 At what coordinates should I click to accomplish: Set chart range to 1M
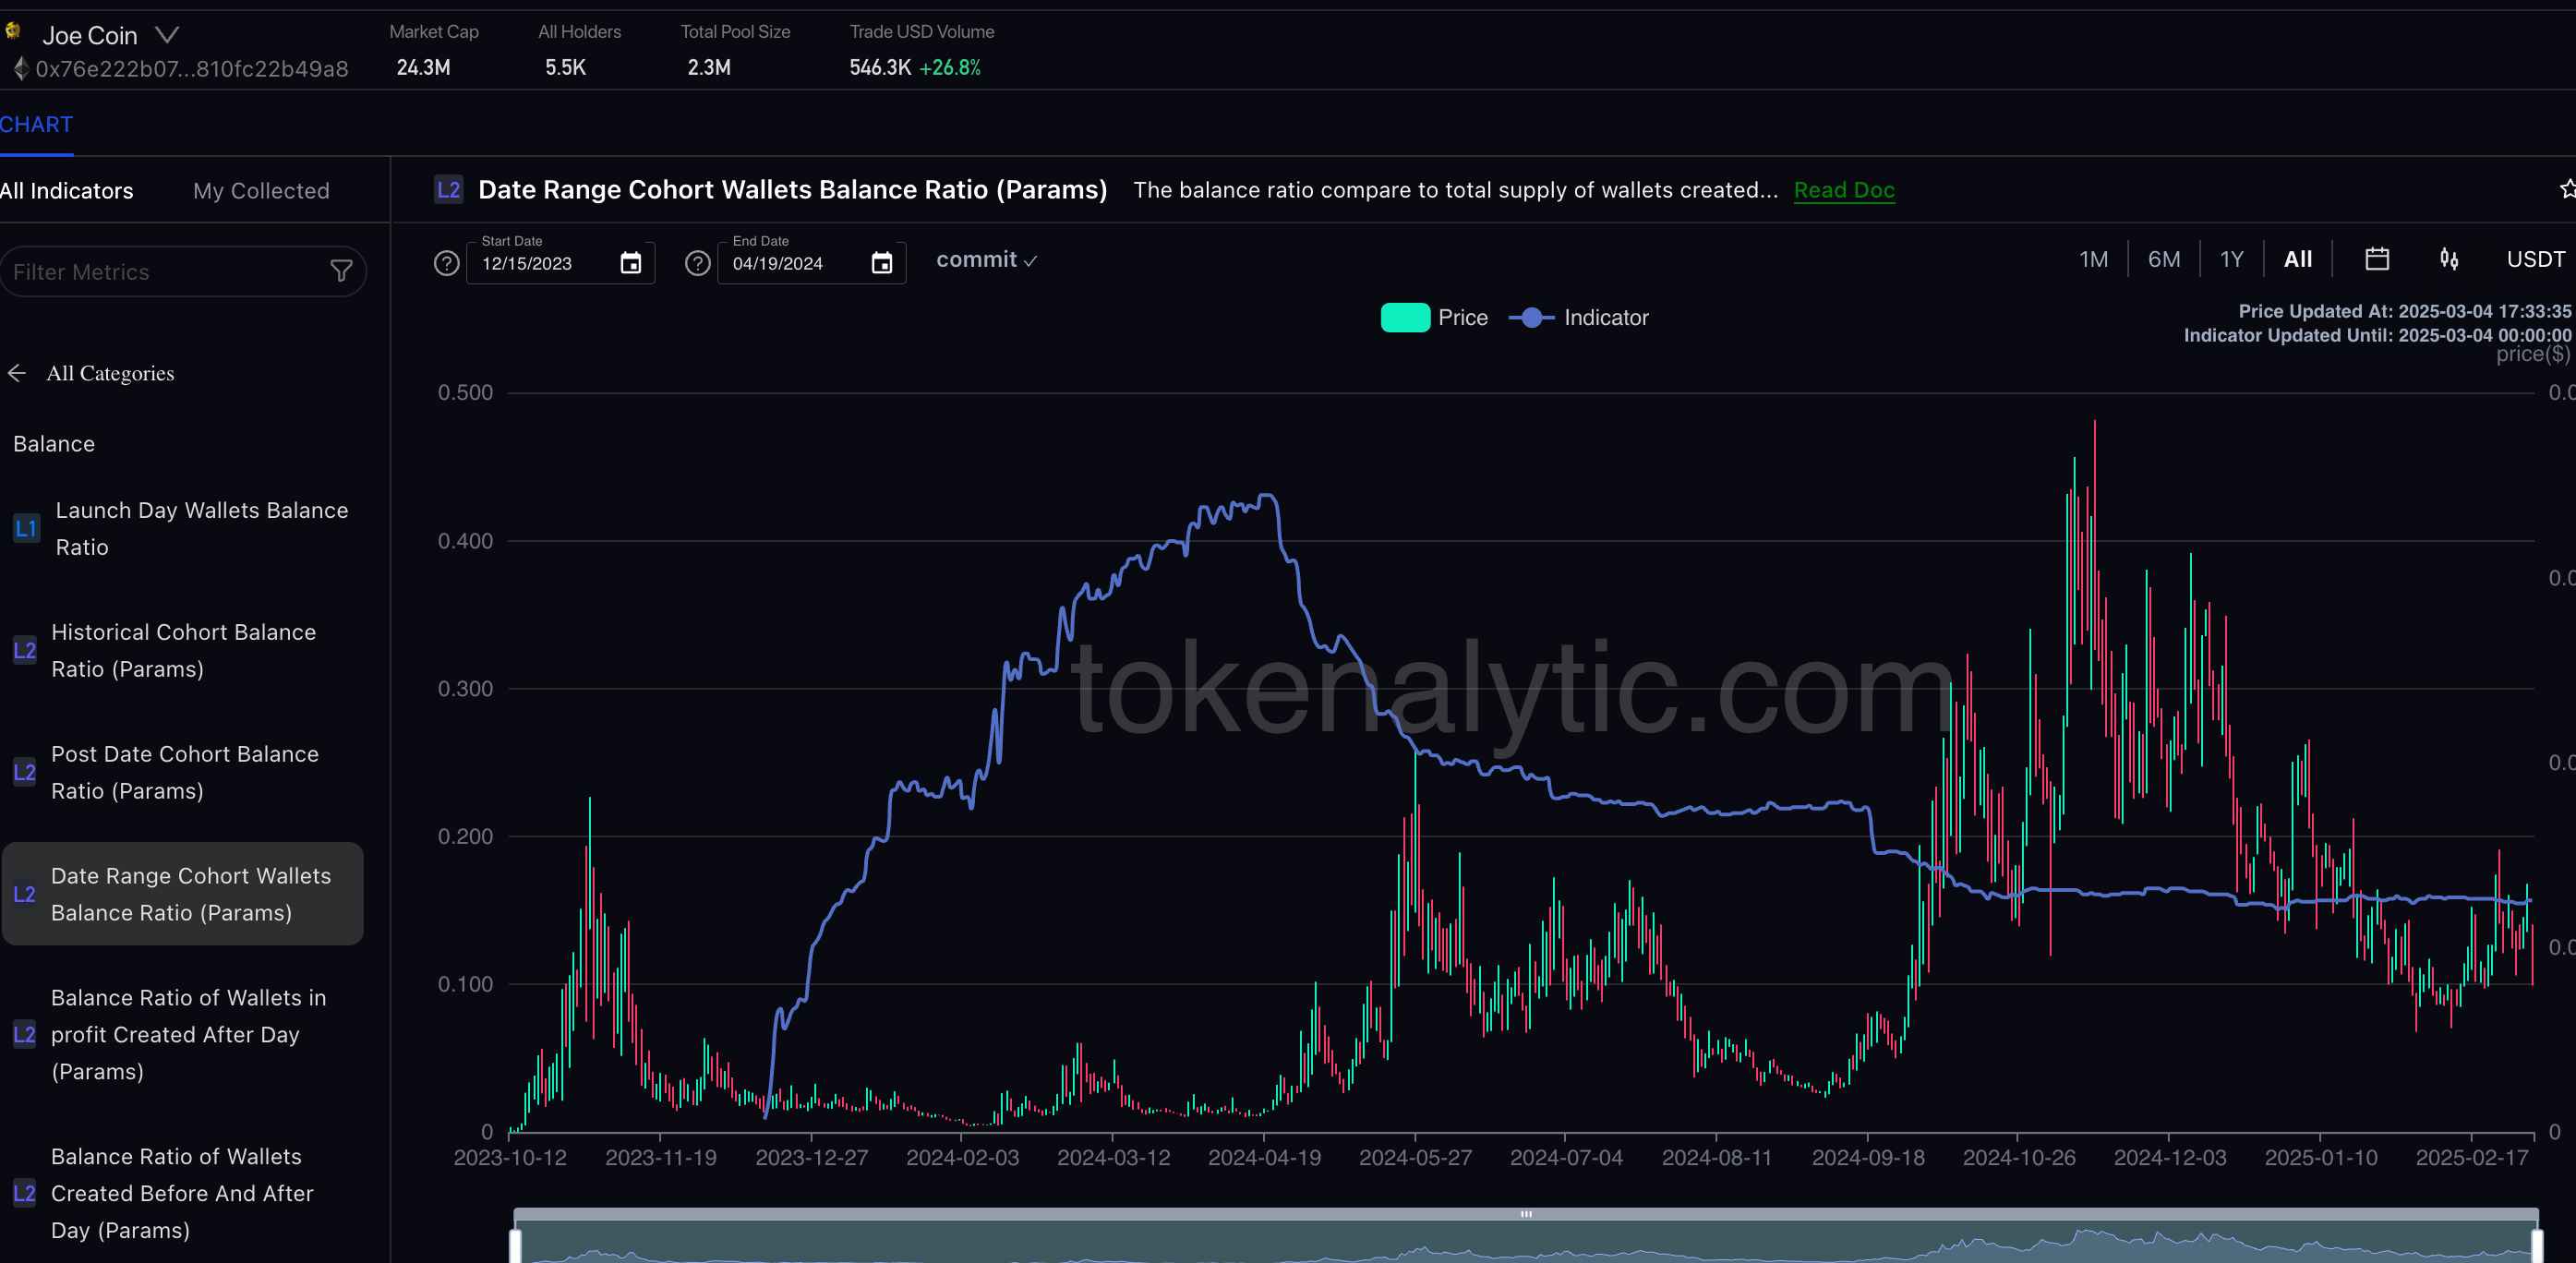pos(2093,260)
